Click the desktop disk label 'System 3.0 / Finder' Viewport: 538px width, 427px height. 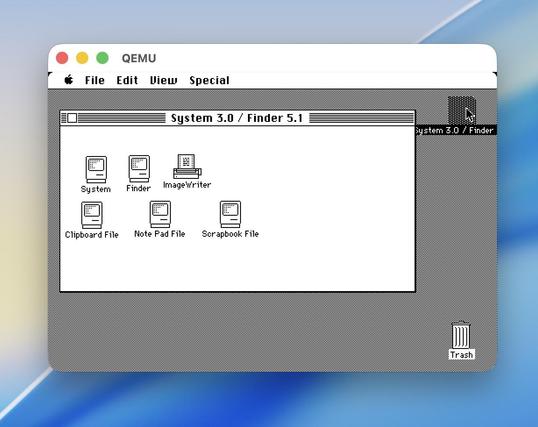(x=455, y=130)
